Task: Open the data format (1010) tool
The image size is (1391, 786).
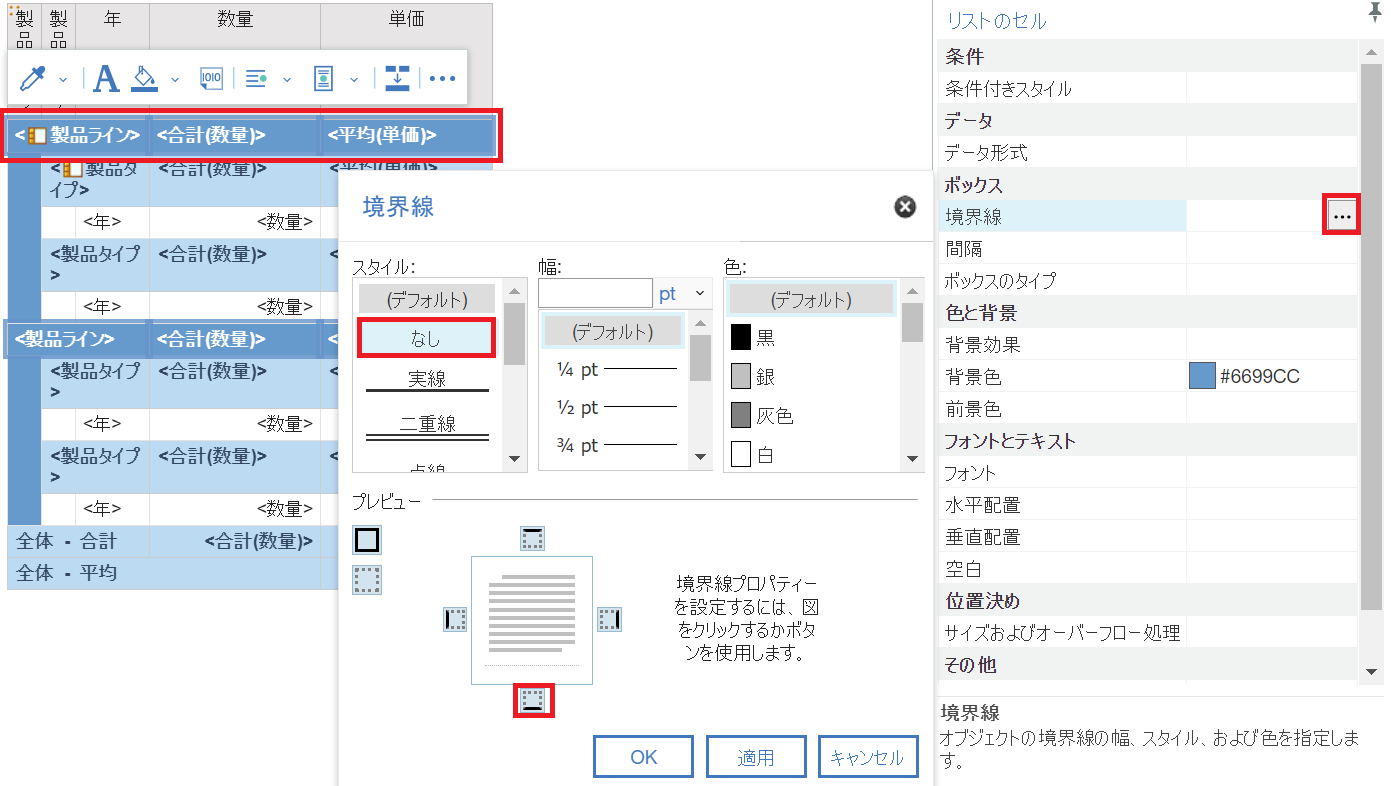Action: pos(211,78)
